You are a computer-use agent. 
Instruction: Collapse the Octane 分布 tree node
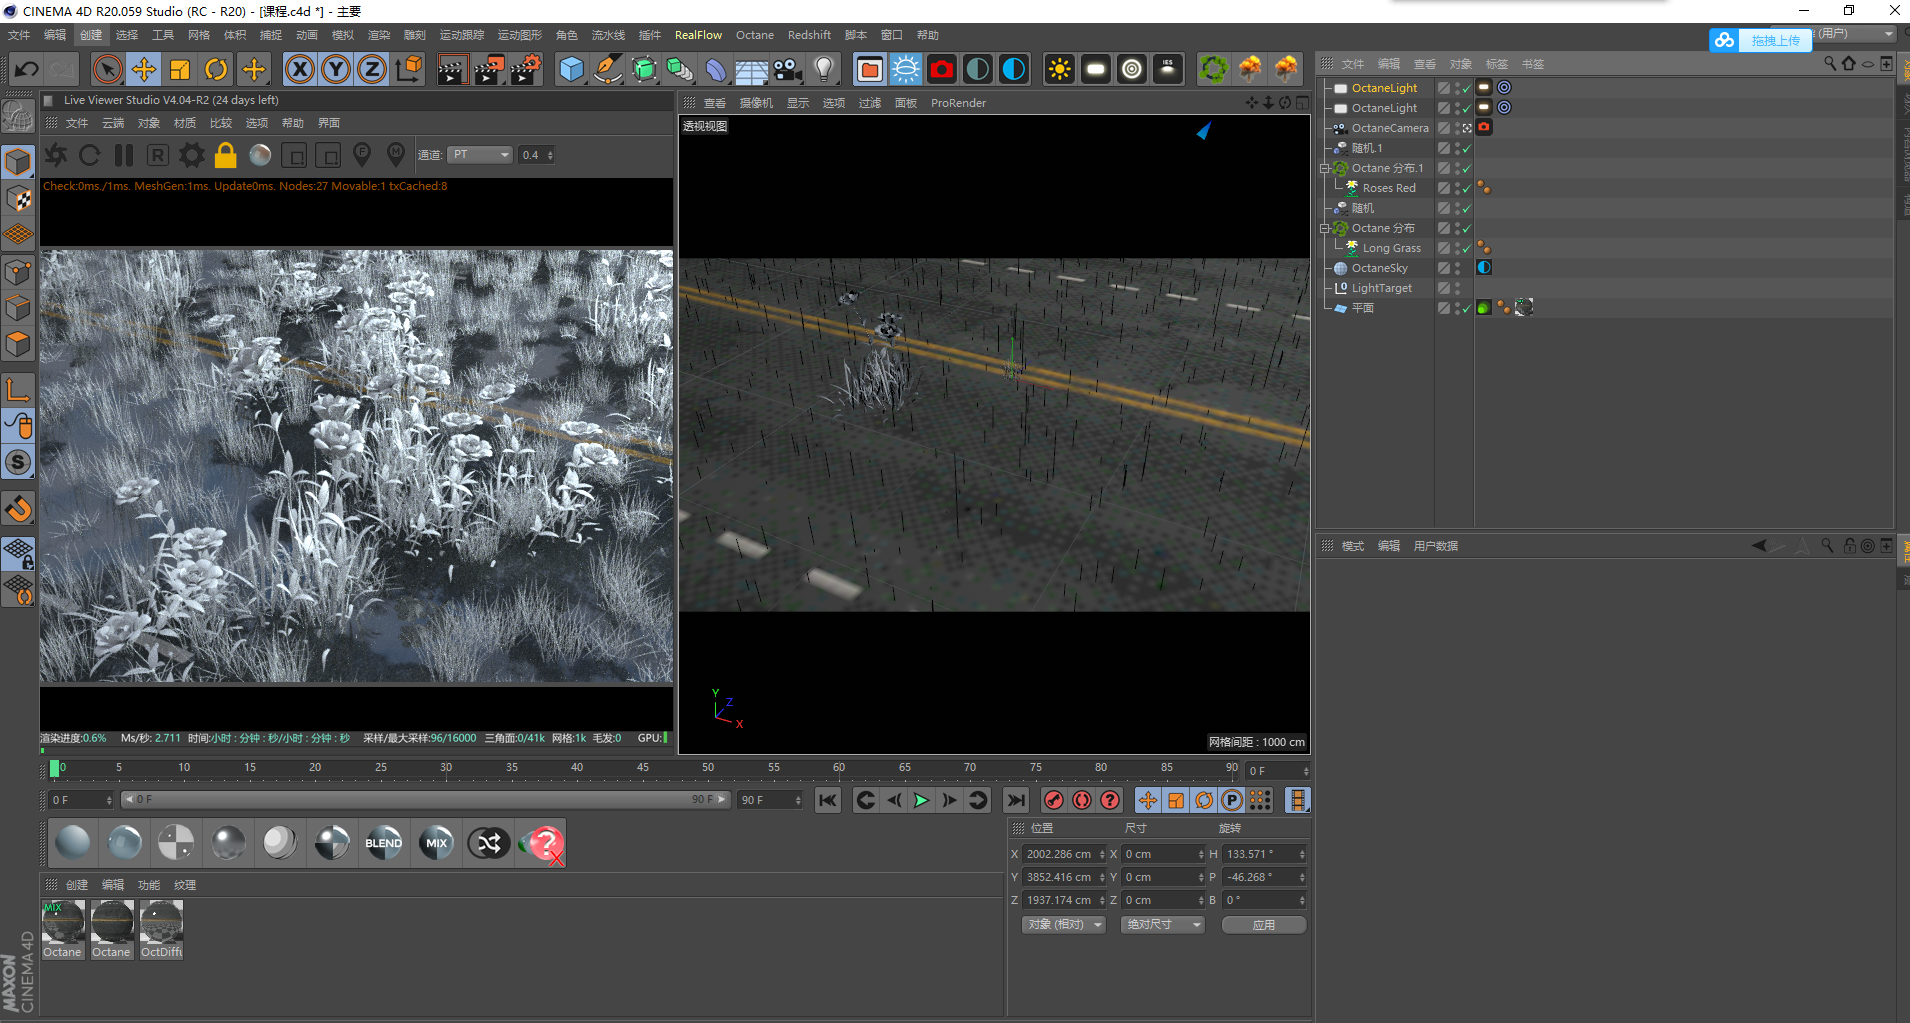point(1325,228)
